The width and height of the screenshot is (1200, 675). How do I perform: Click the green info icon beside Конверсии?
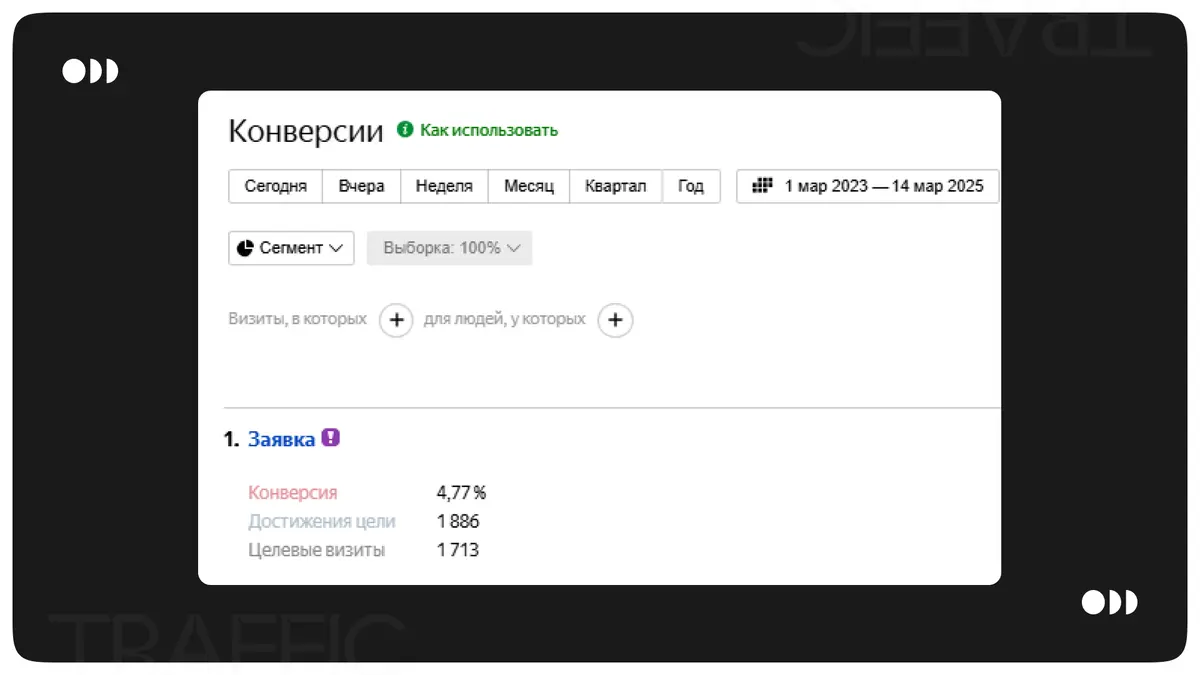pyautogui.click(x=405, y=130)
